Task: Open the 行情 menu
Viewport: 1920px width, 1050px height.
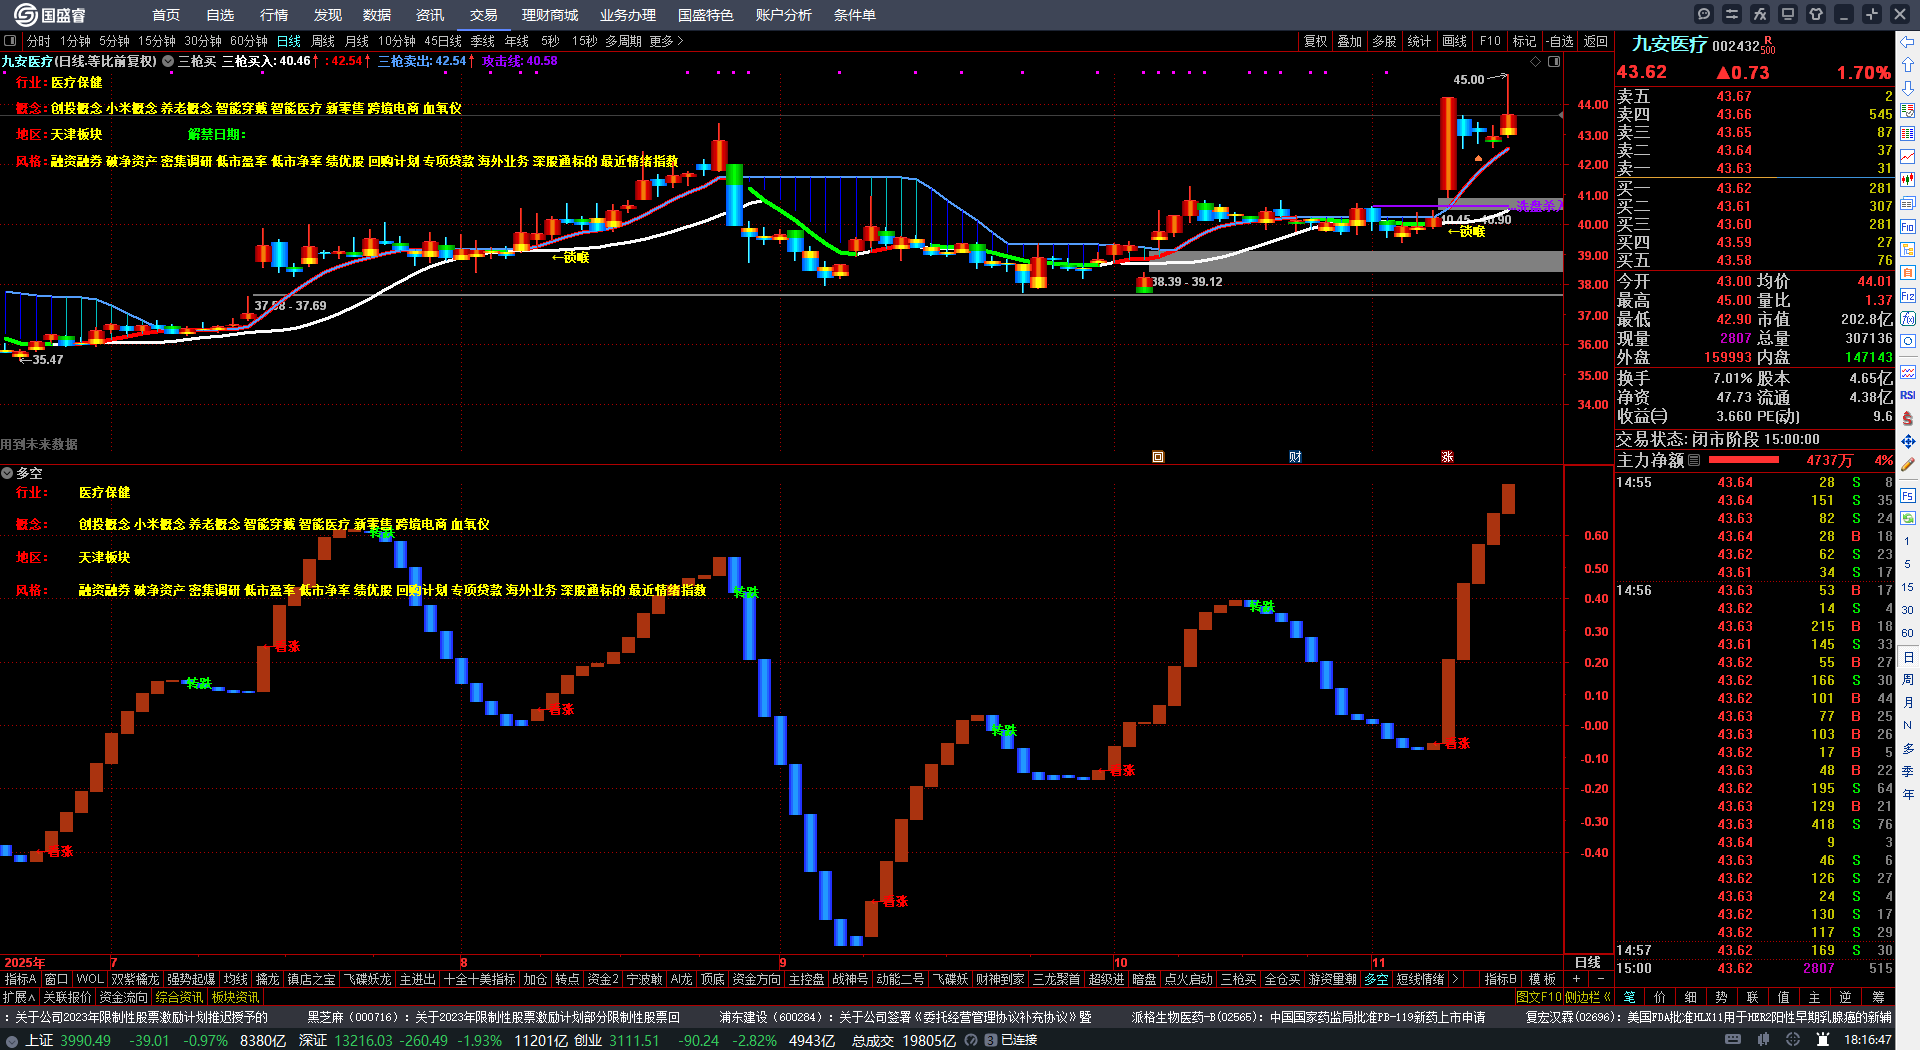Action: click(x=274, y=15)
